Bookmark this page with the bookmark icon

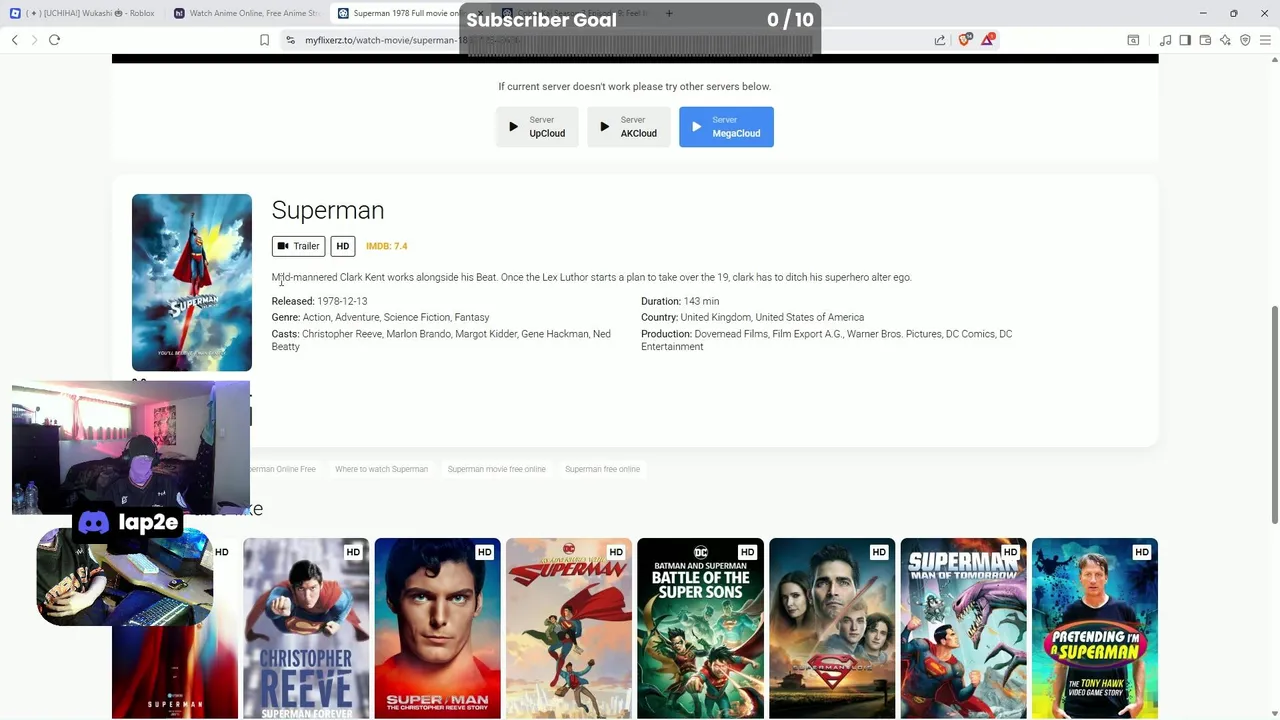[264, 40]
